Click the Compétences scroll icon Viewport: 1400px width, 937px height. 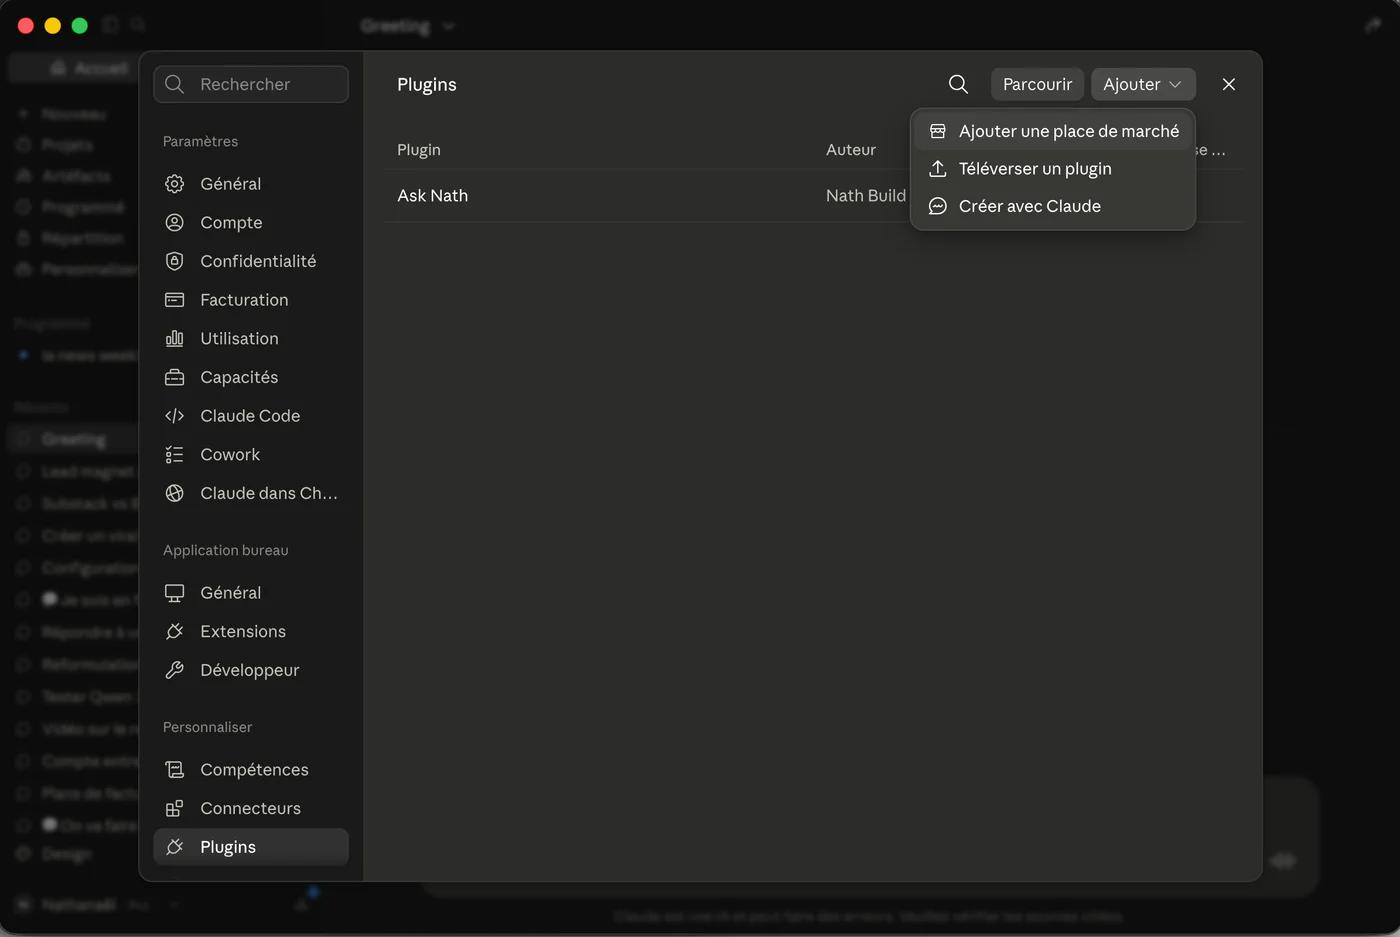[x=174, y=769]
